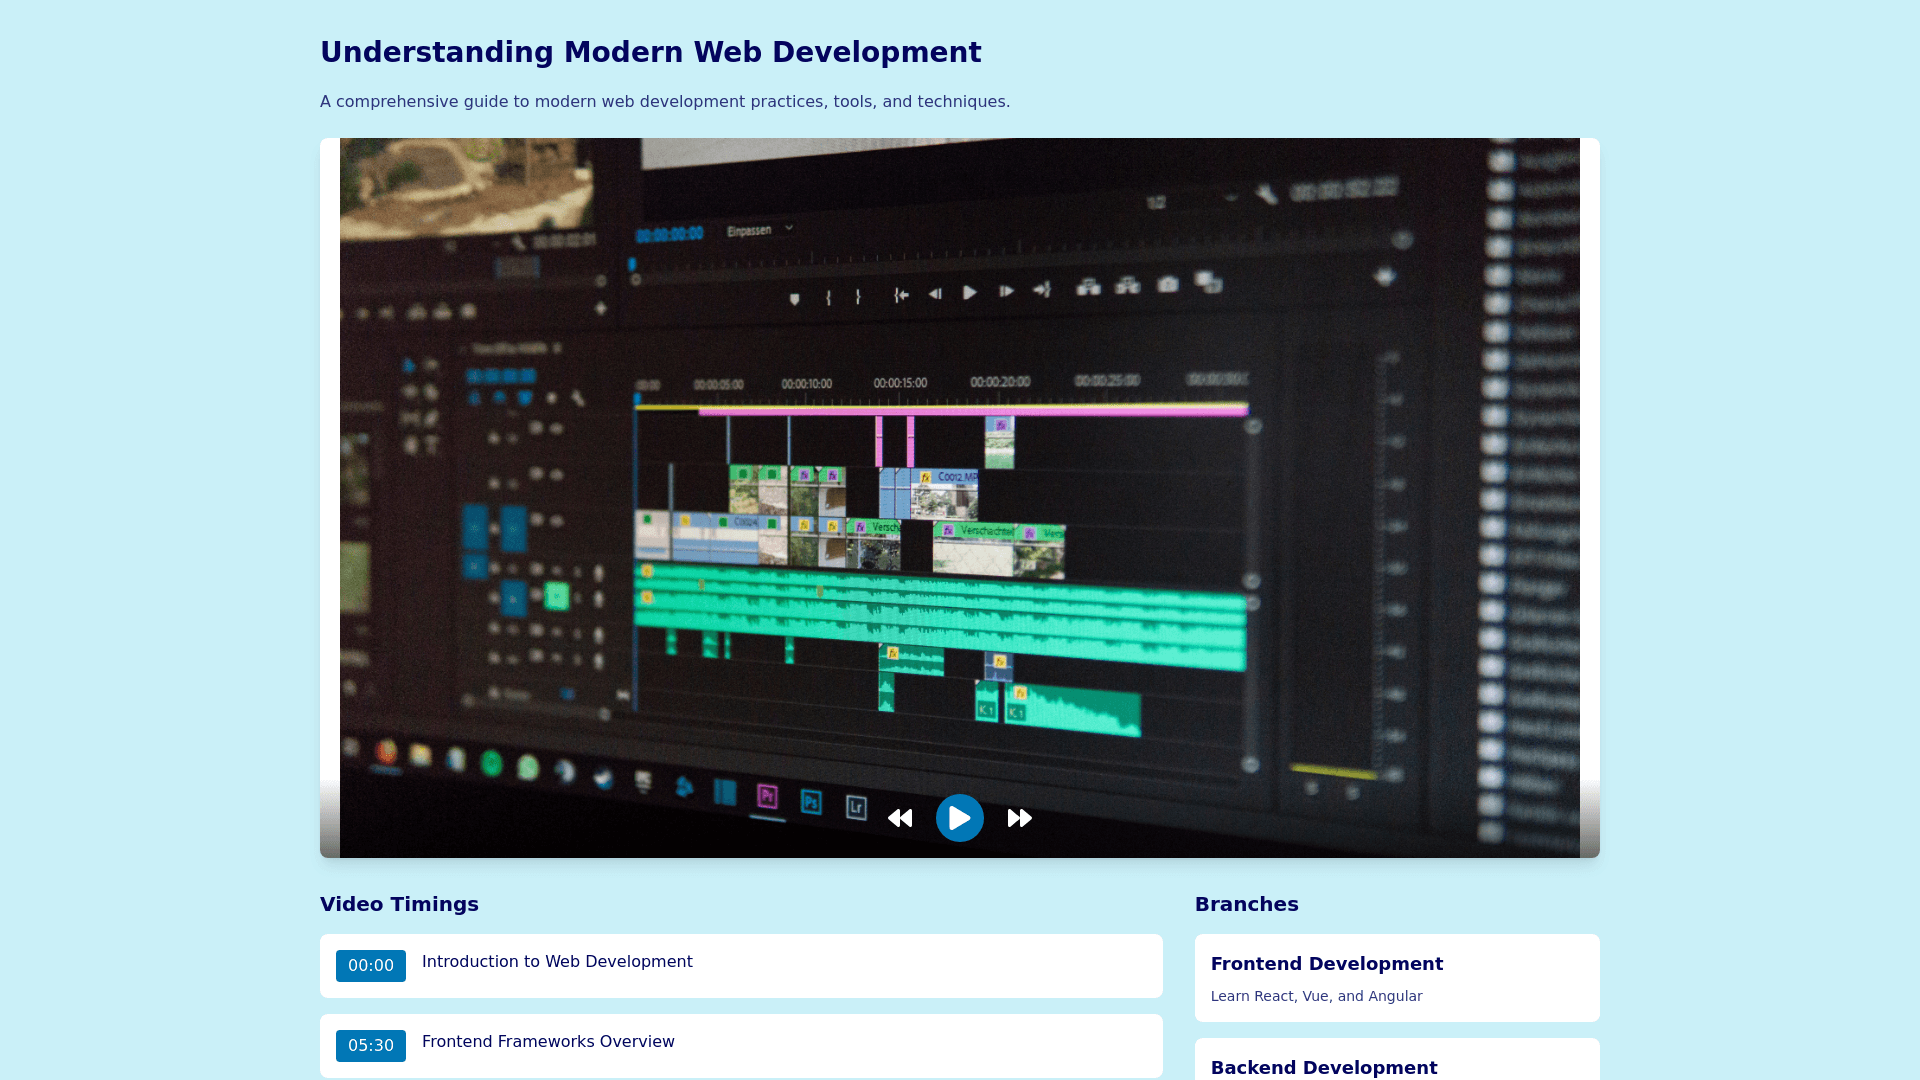Jump to the 05:30 timestamp badge
This screenshot has height=1080, width=1920.
pos(370,1045)
